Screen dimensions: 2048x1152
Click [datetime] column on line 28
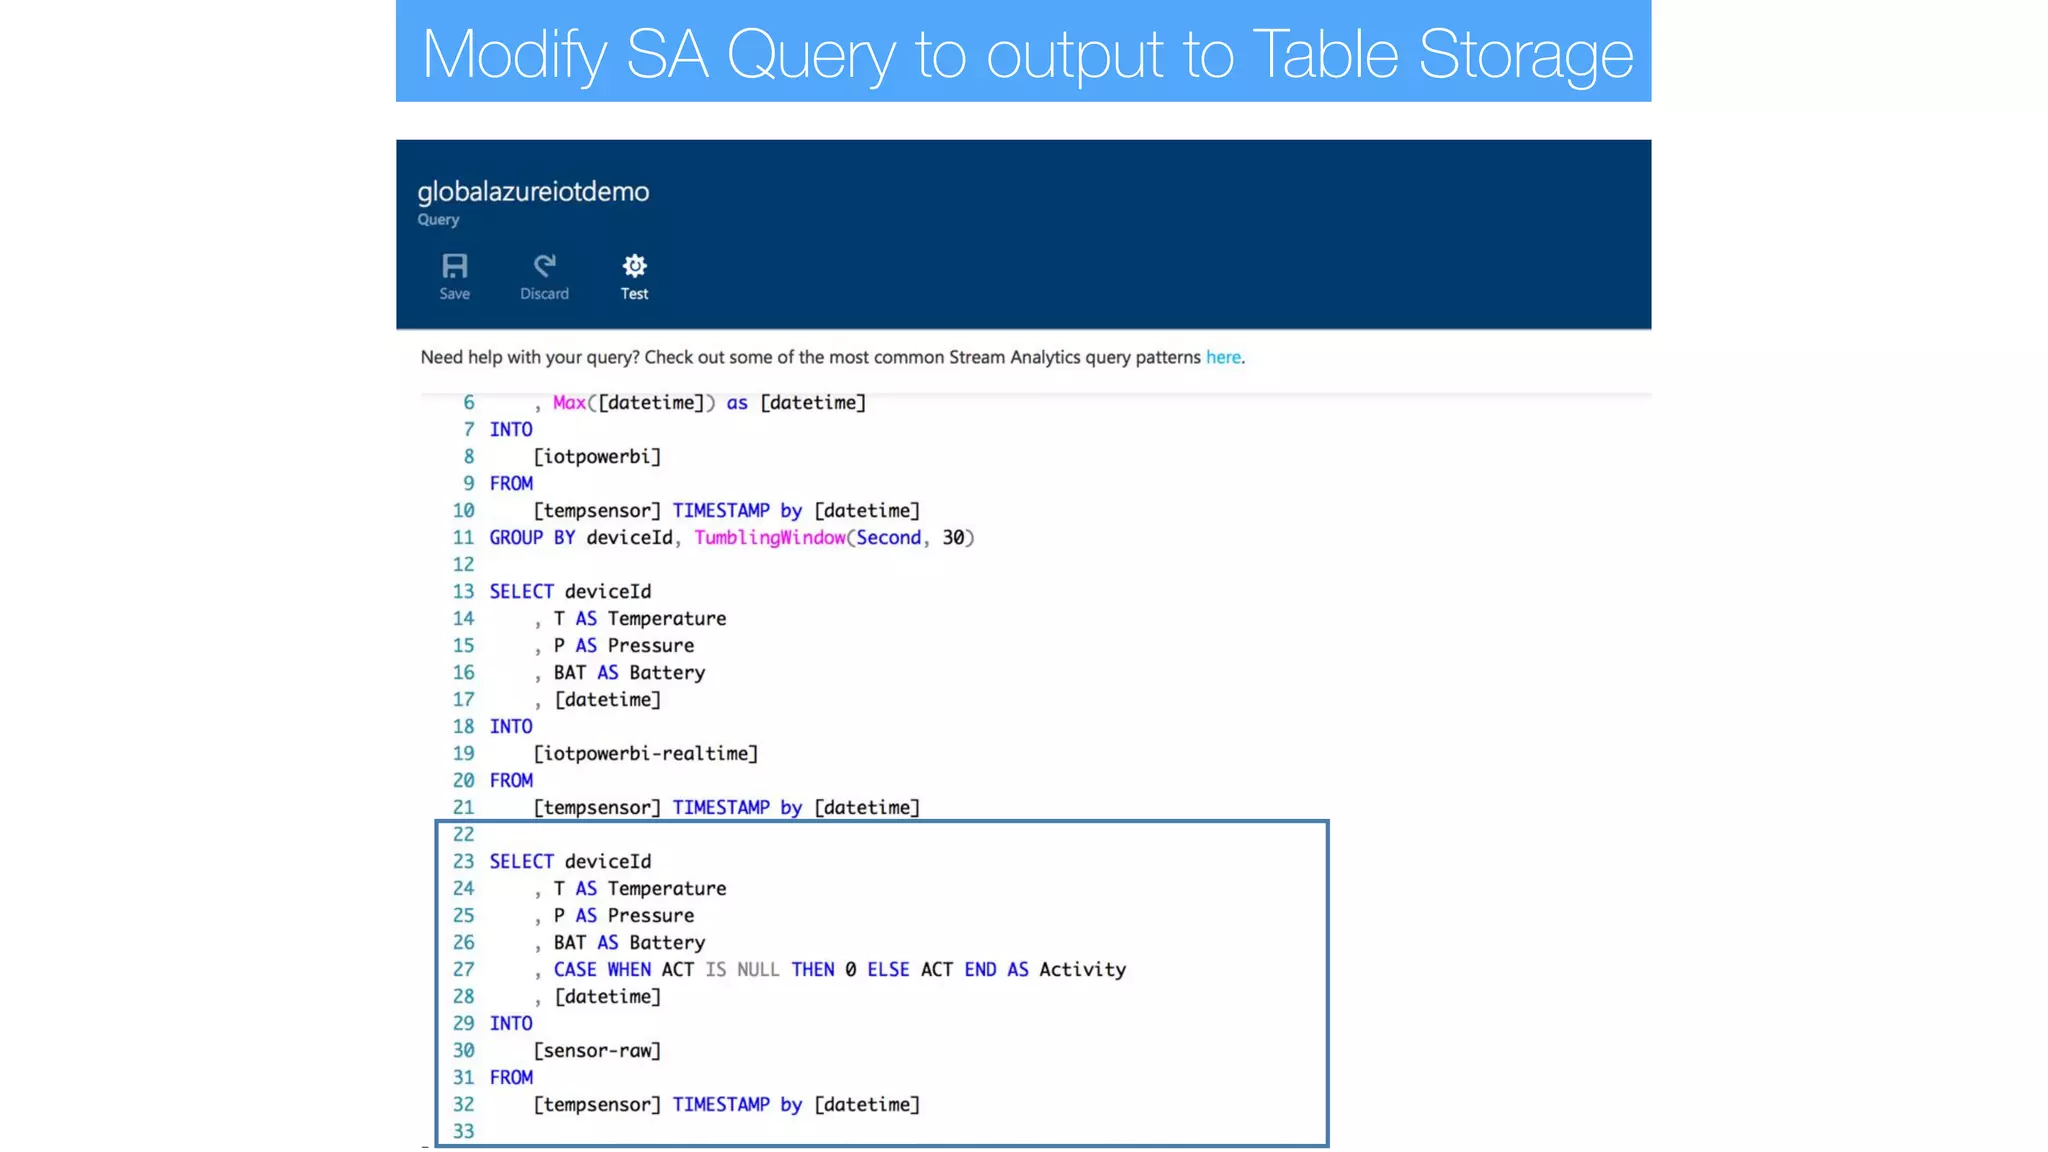click(x=608, y=997)
